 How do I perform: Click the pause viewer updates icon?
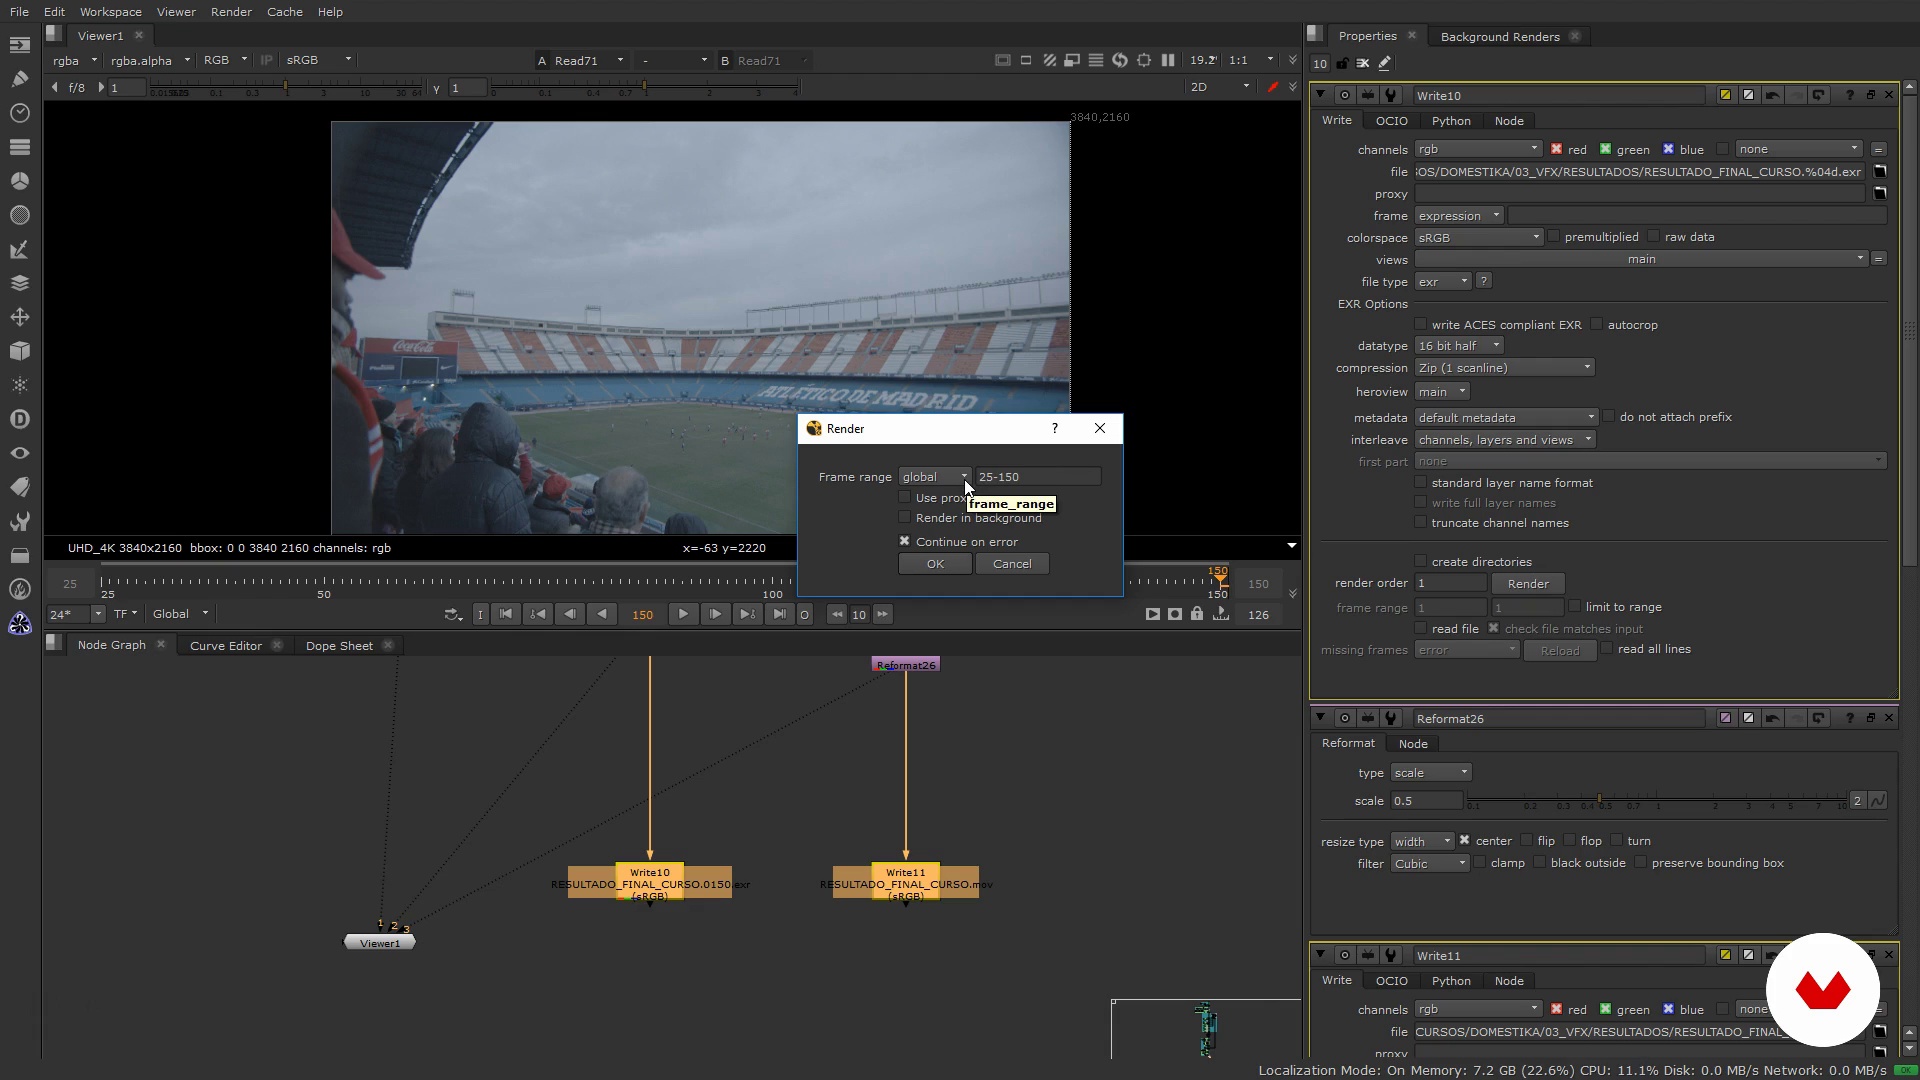(1168, 60)
